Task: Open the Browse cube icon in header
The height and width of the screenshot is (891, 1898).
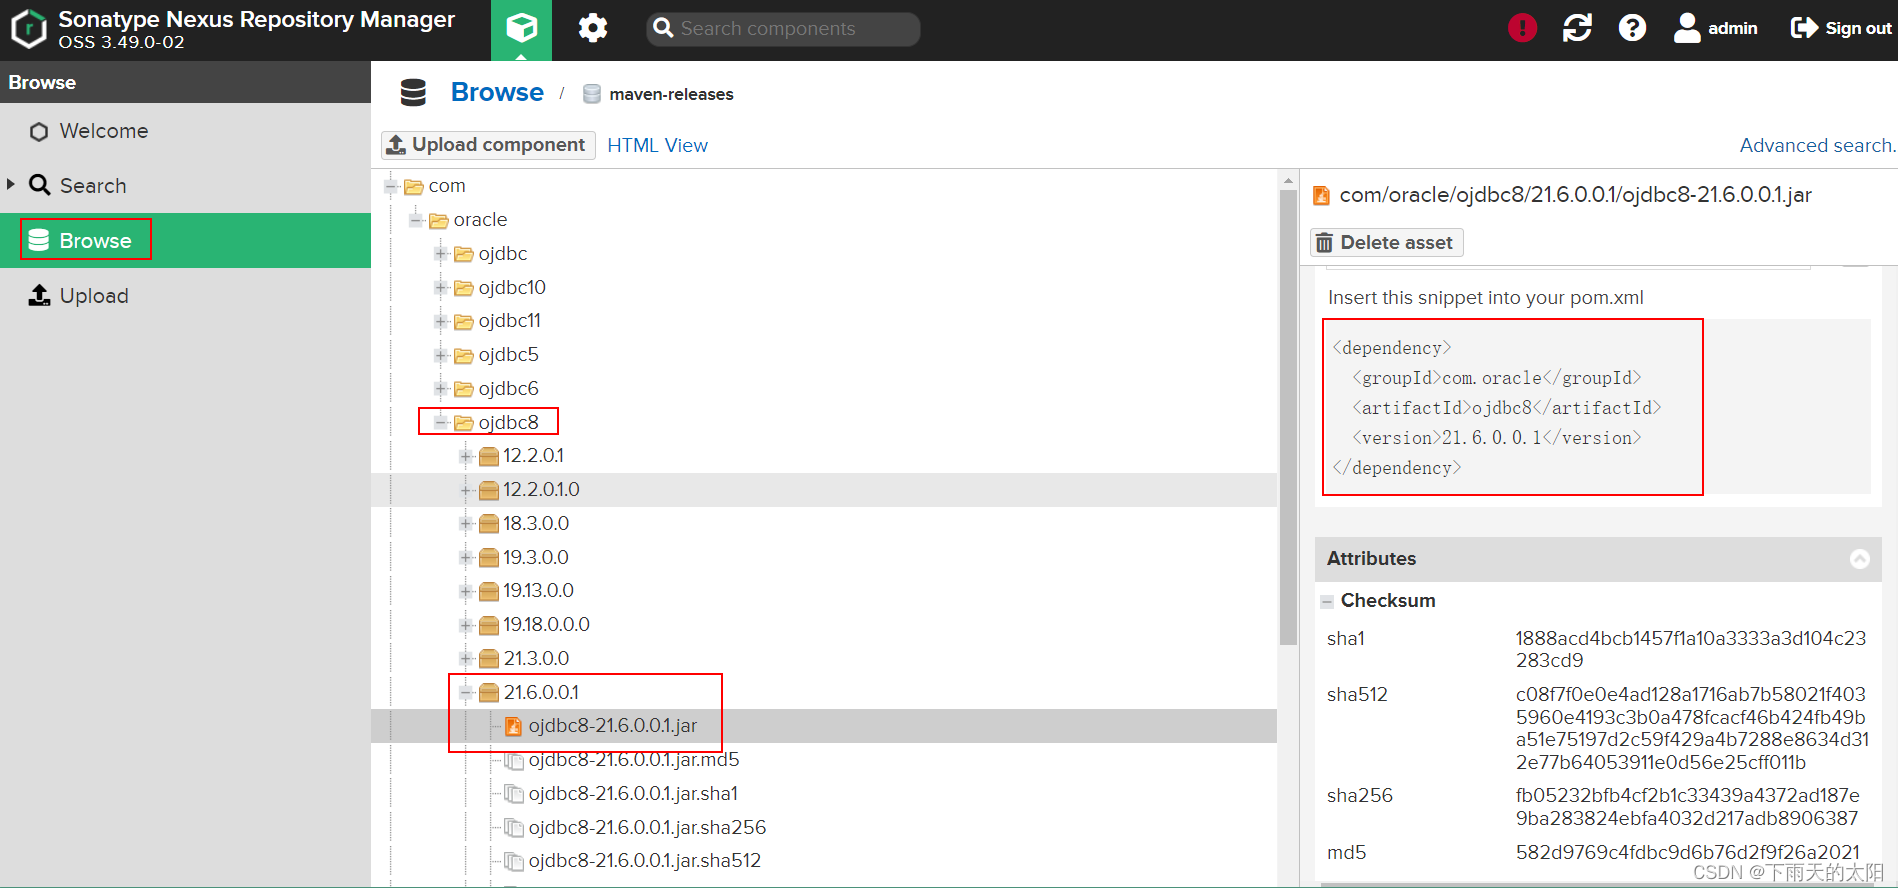Action: 521,29
